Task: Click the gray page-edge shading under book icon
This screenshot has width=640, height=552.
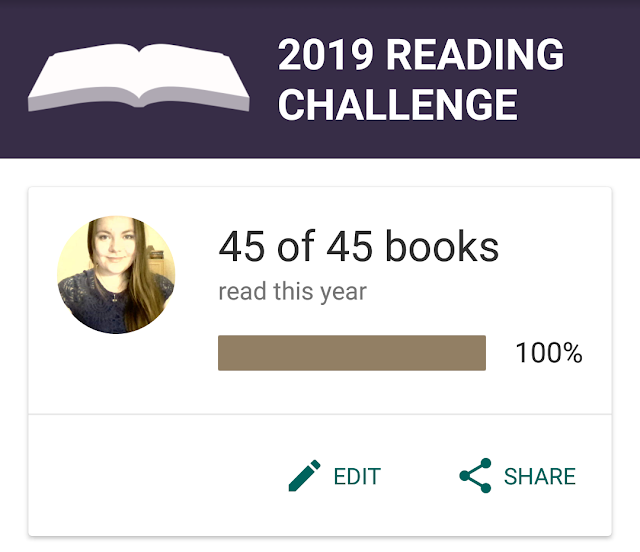Action: [x=139, y=98]
